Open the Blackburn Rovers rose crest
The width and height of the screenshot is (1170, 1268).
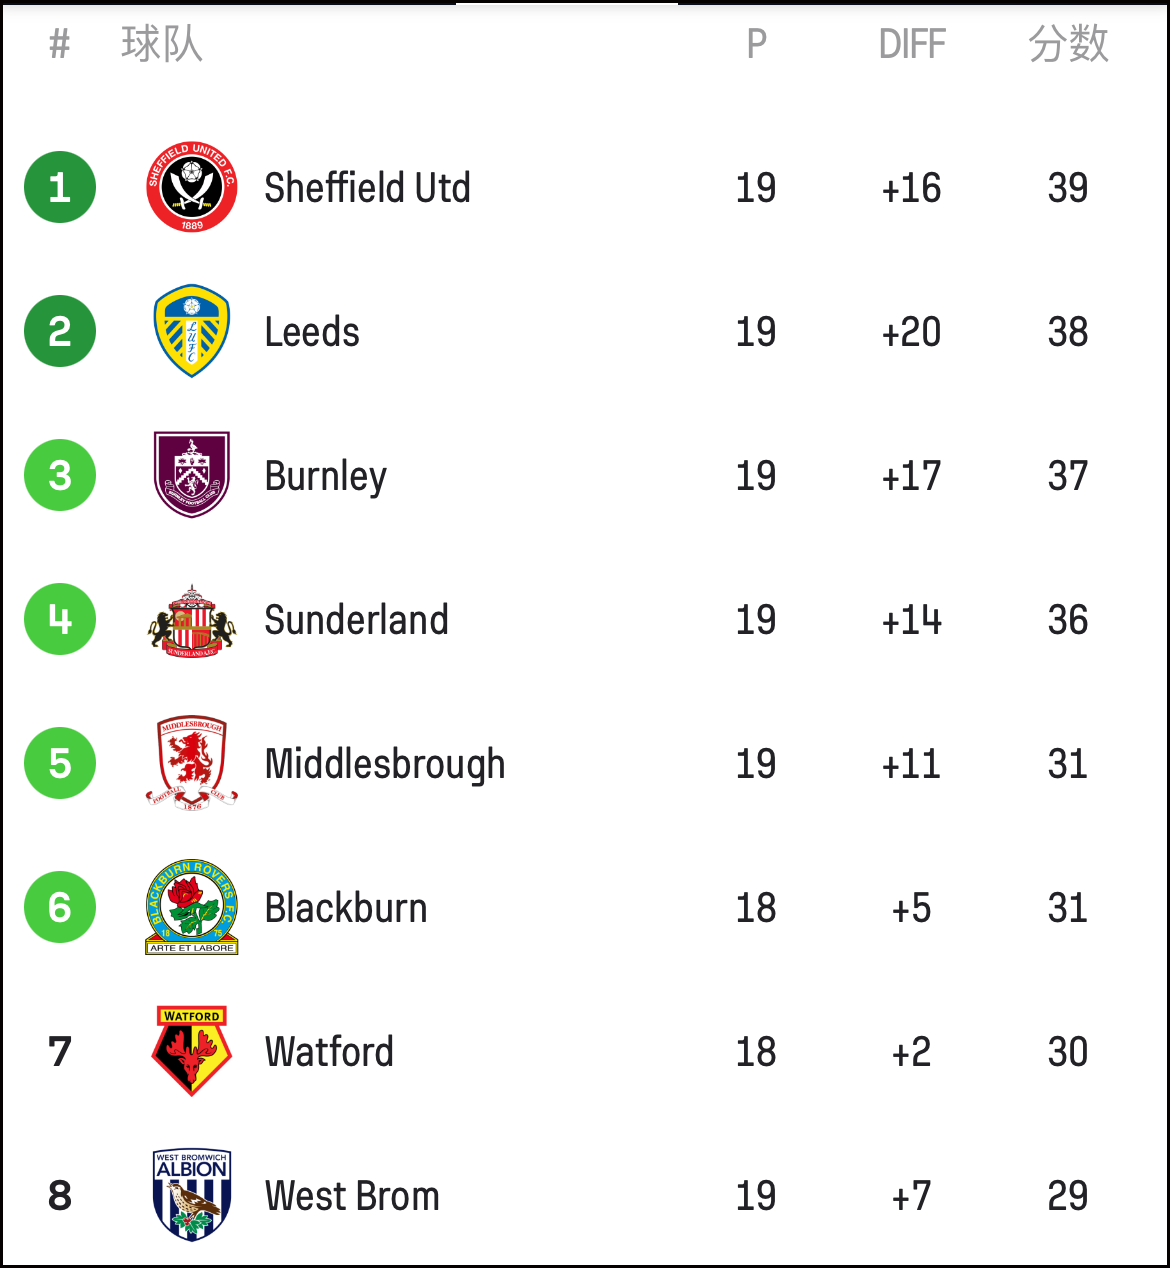click(x=192, y=907)
